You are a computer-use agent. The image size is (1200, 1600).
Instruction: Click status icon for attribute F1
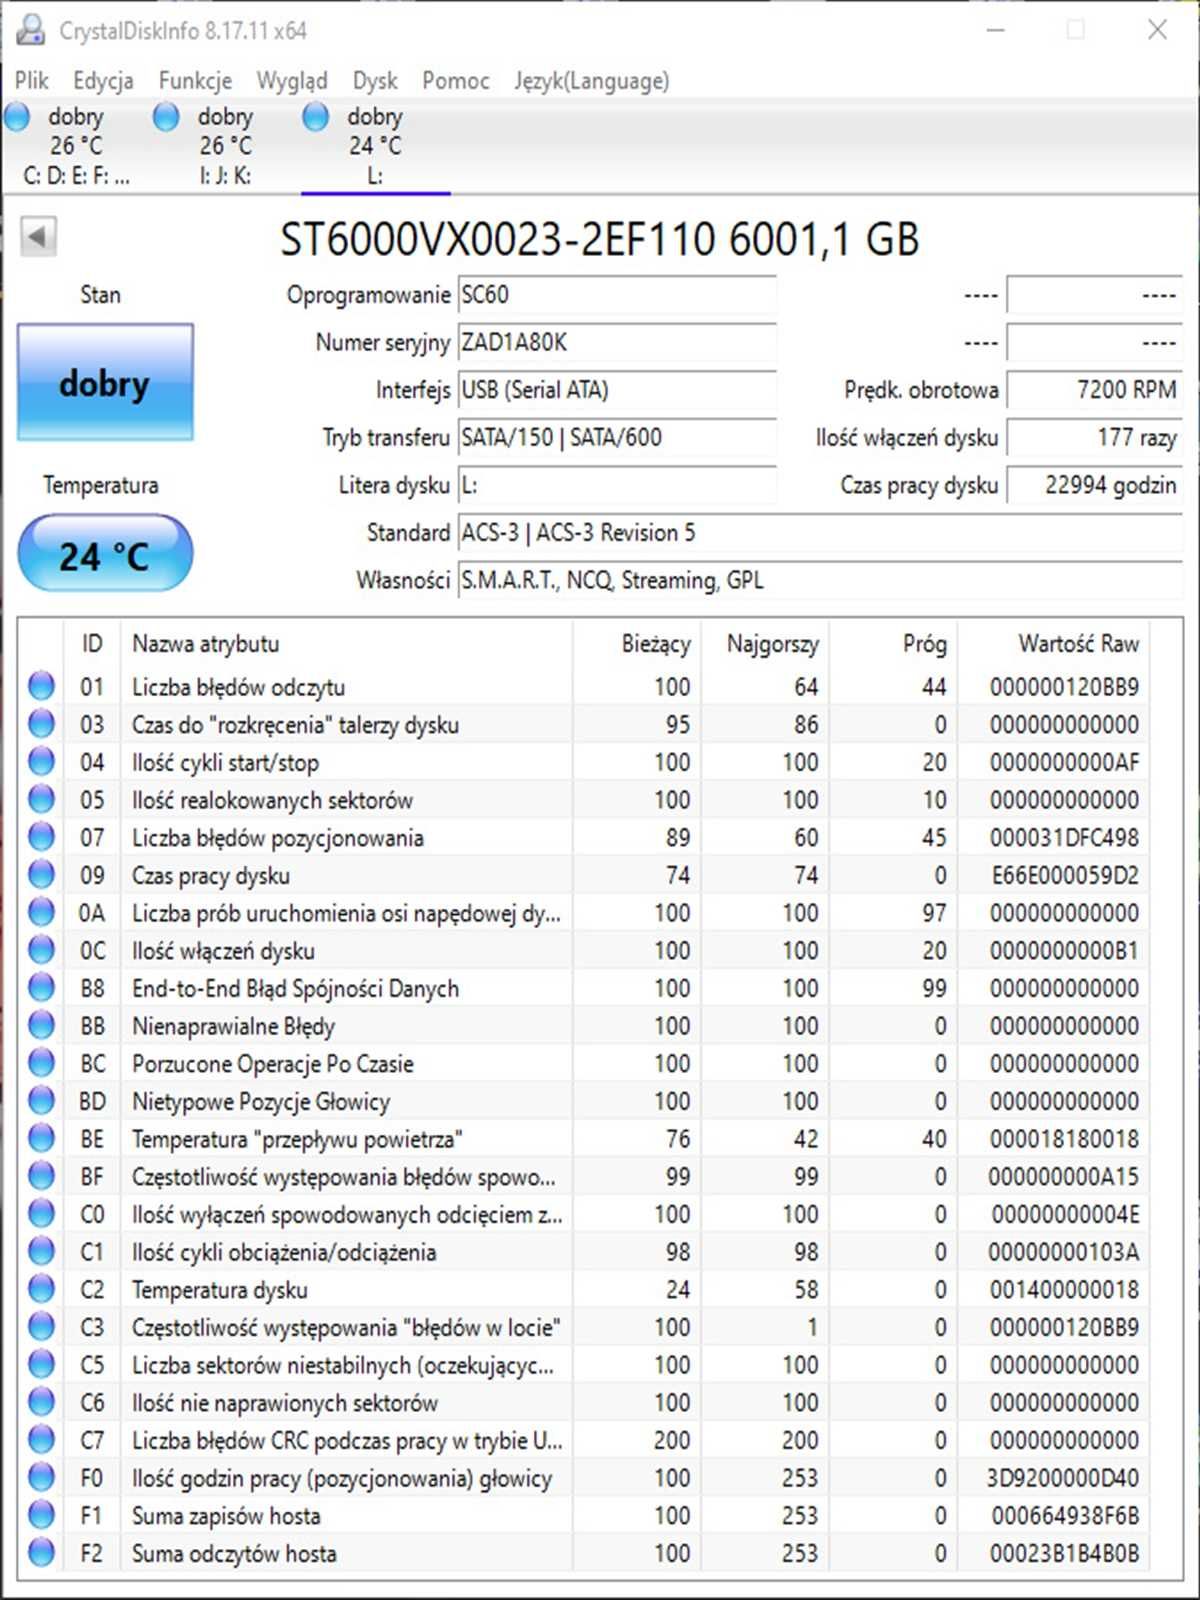[41, 1515]
